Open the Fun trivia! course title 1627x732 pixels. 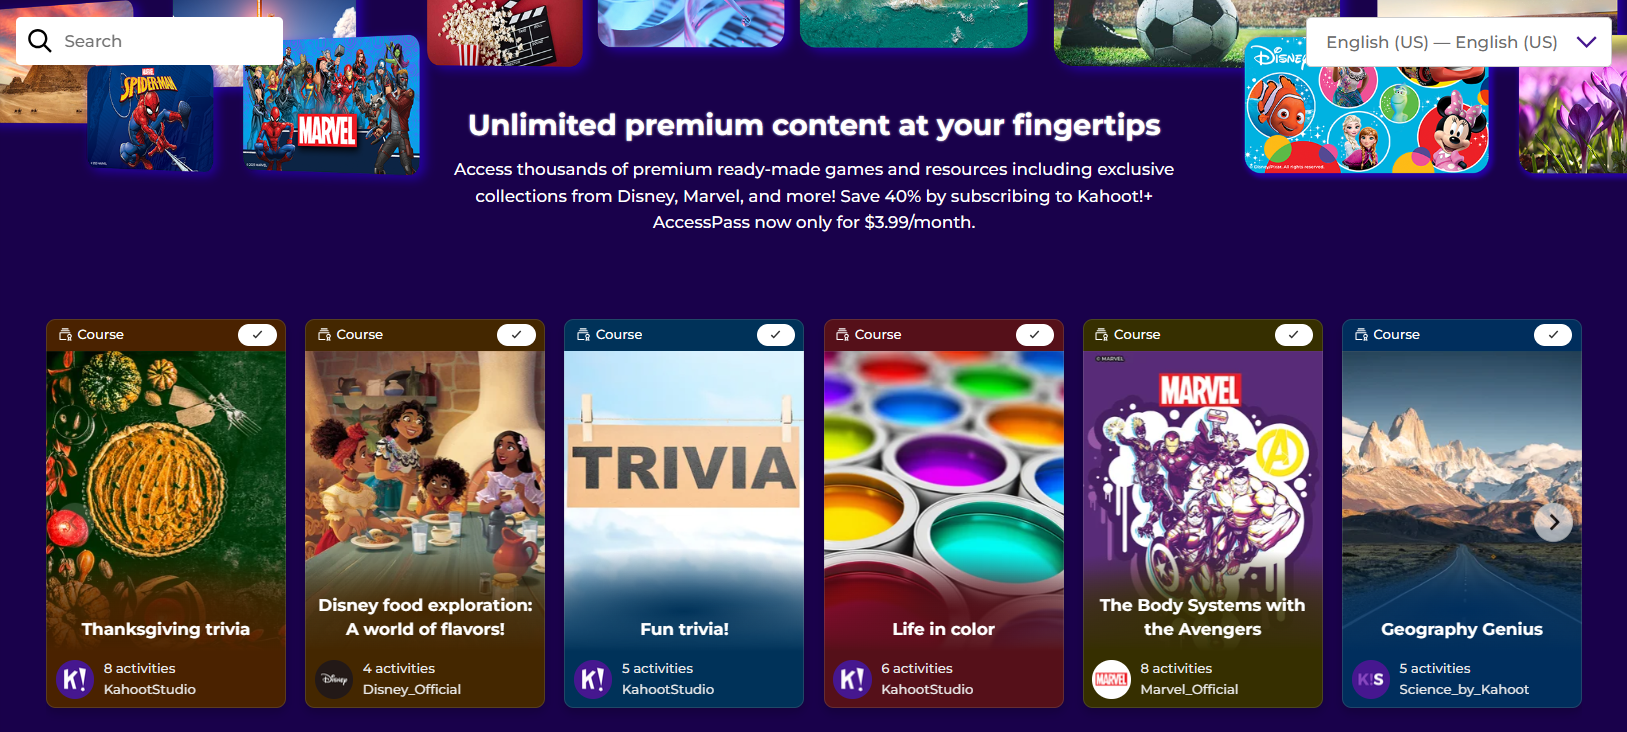(x=684, y=629)
